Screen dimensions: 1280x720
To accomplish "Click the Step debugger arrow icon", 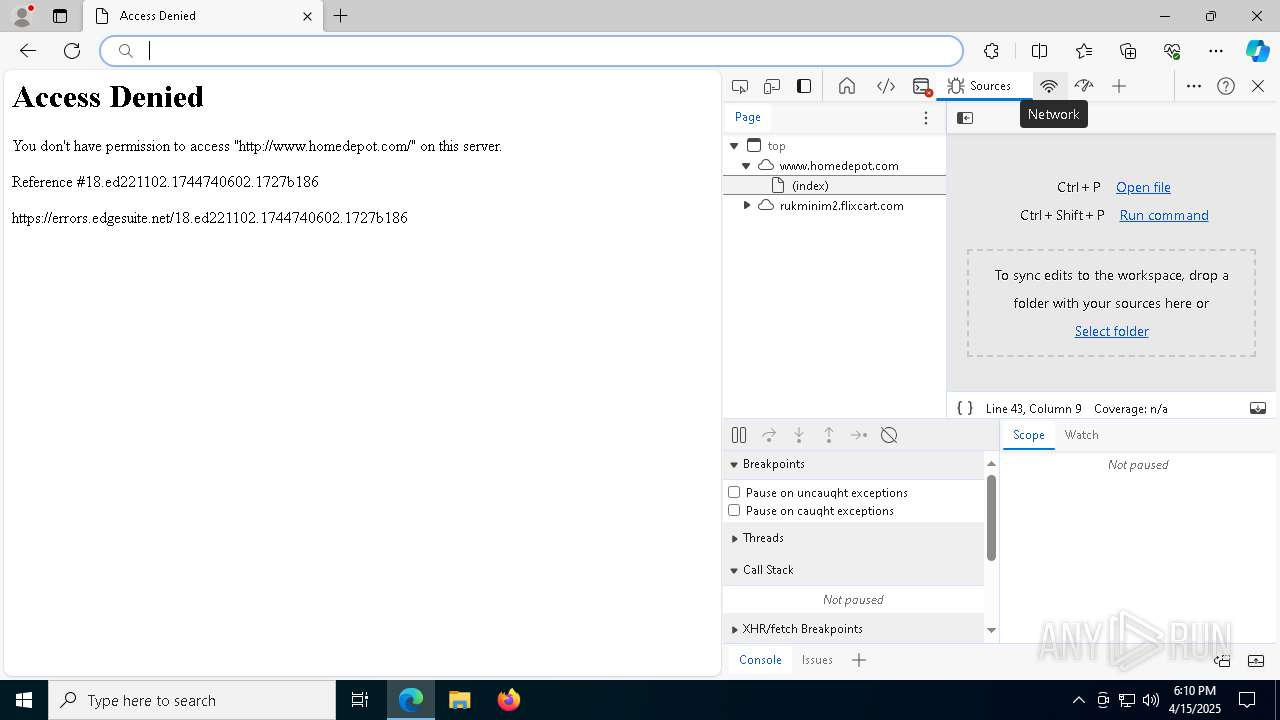I will pyautogui.click(x=859, y=435).
